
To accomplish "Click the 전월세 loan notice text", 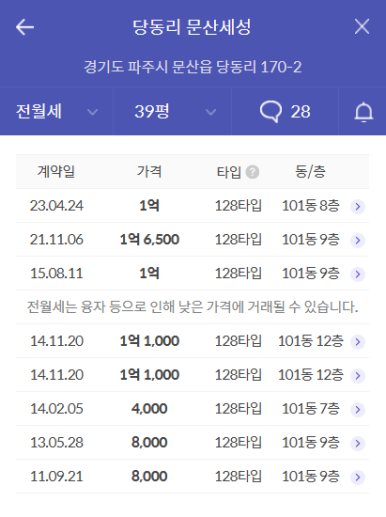I will pos(192,307).
